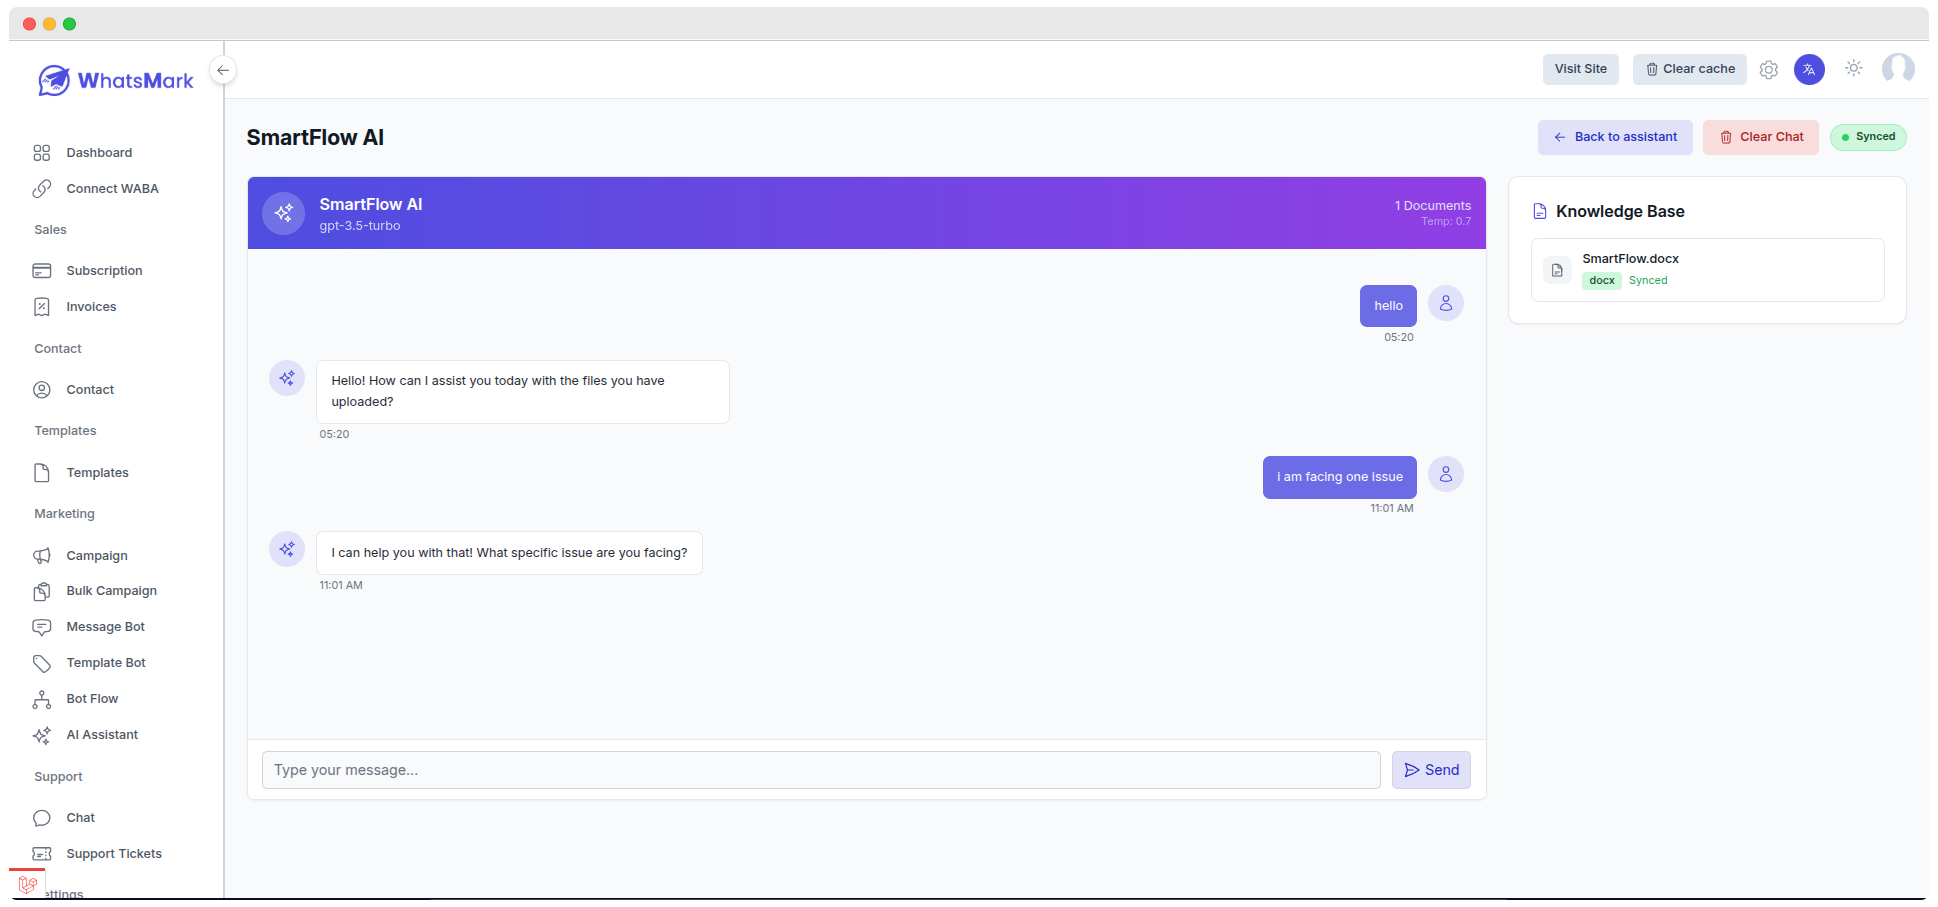
Task: Click the Bulk Campaign icon
Action: click(x=42, y=592)
